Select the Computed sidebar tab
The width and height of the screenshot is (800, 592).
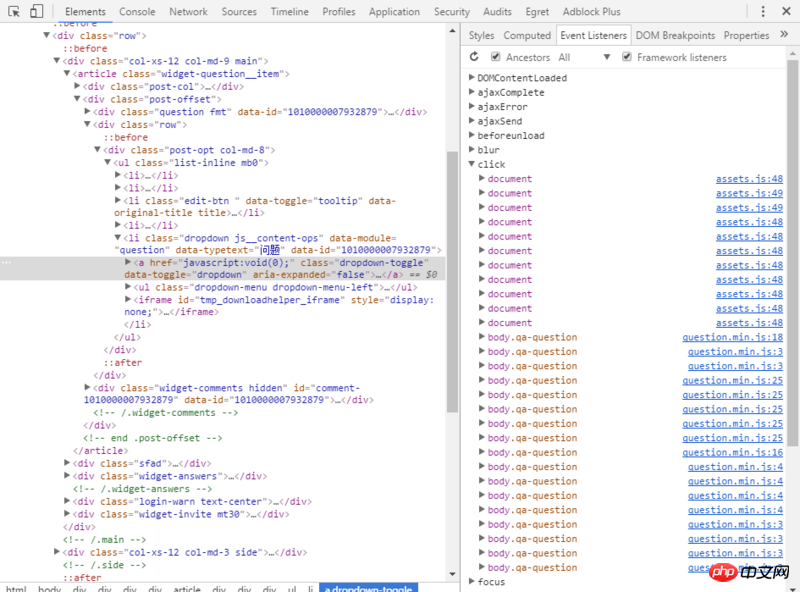click(527, 35)
